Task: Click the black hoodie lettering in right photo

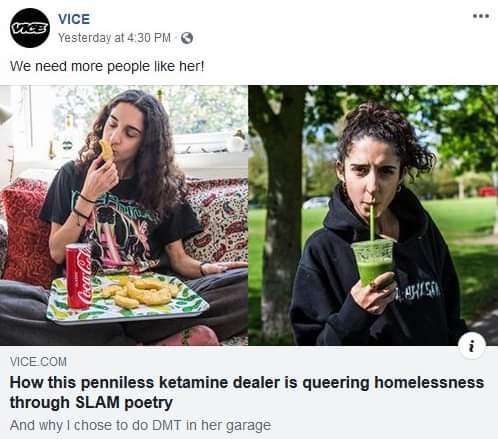Action: tap(418, 294)
